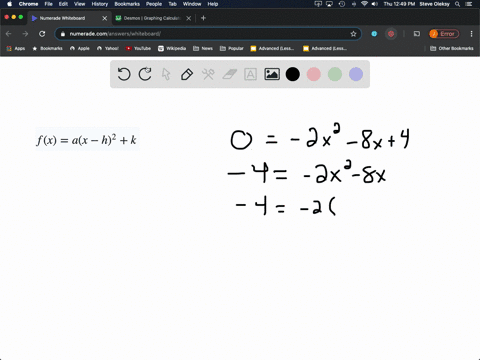Screen dimensions: 480x360
Task: Switch to Desmos Graphing Calculator tab
Action: [152, 18]
